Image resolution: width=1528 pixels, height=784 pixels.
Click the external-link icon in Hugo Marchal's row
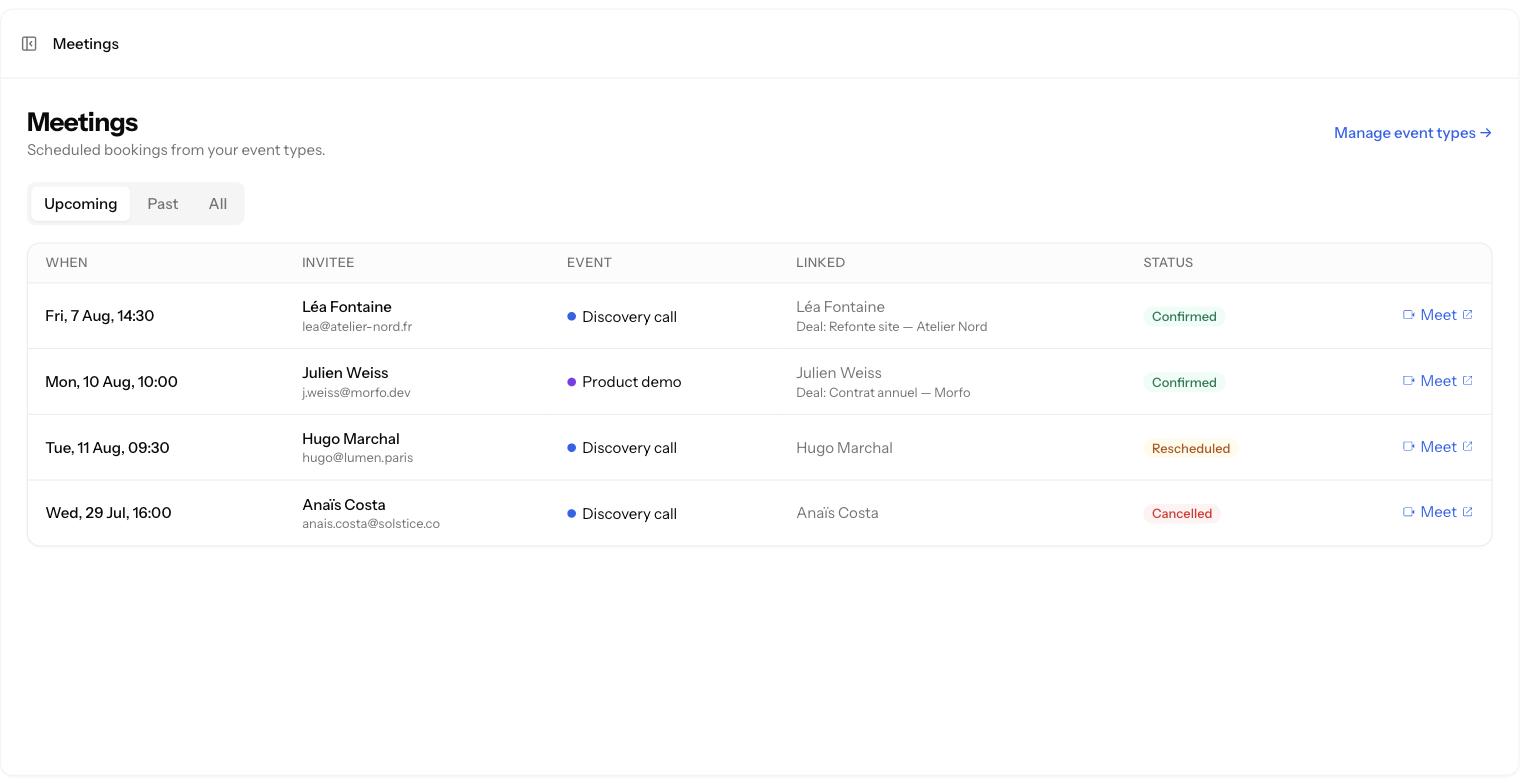tap(1468, 447)
